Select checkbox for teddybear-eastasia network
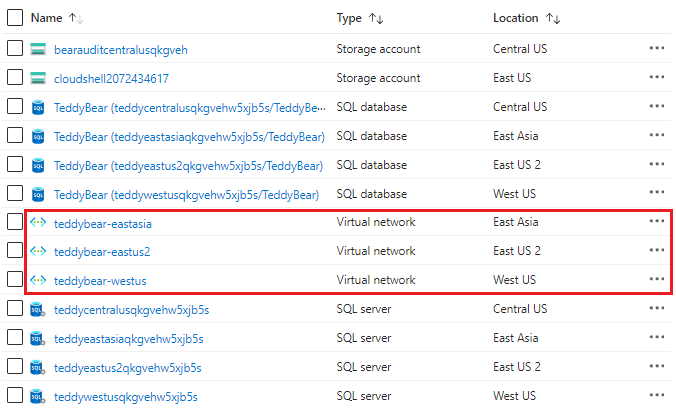This screenshot has height=409, width=676. (15, 222)
